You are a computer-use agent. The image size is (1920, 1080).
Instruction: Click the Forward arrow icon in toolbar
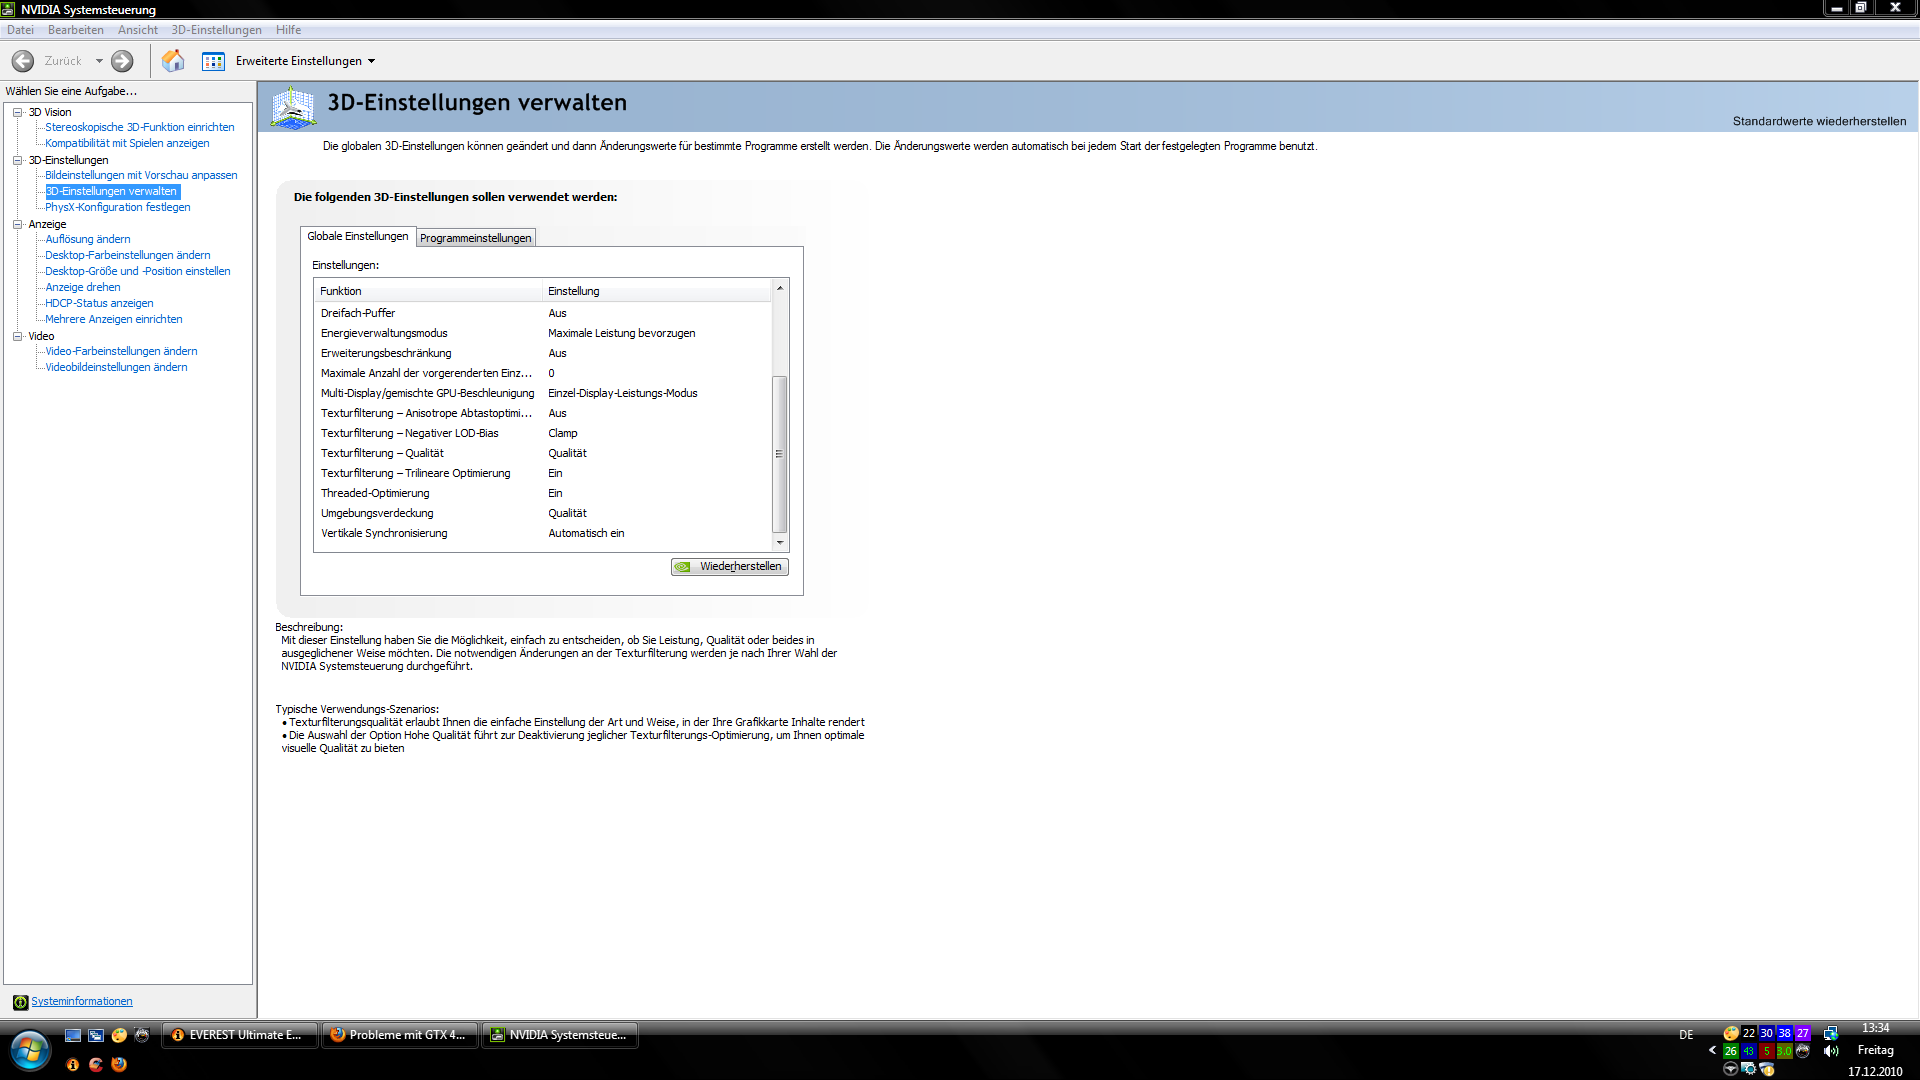122,61
